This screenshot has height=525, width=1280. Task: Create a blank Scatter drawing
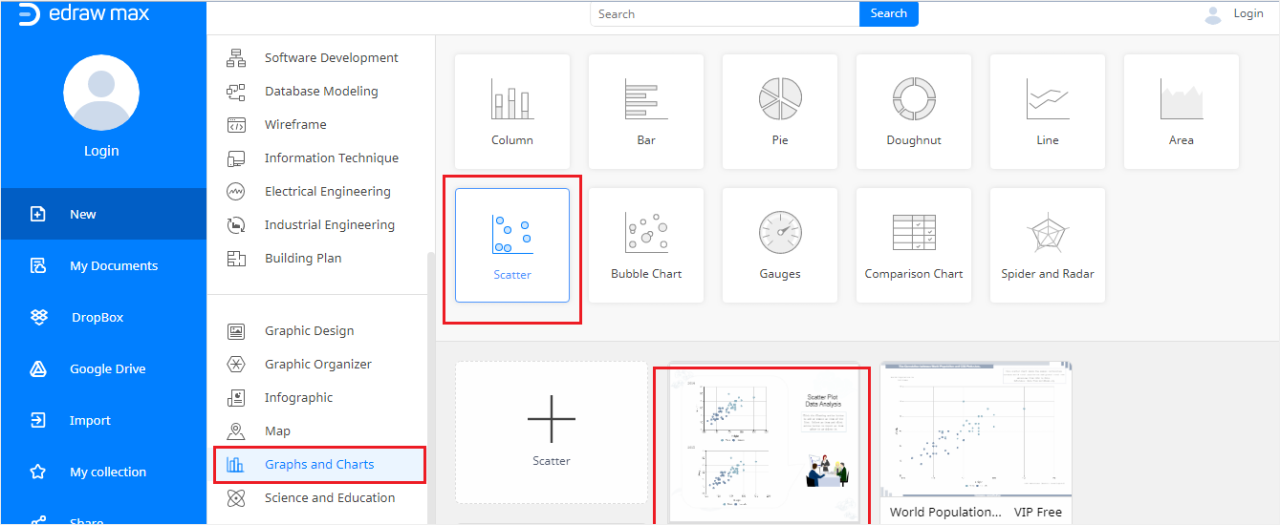click(x=551, y=432)
